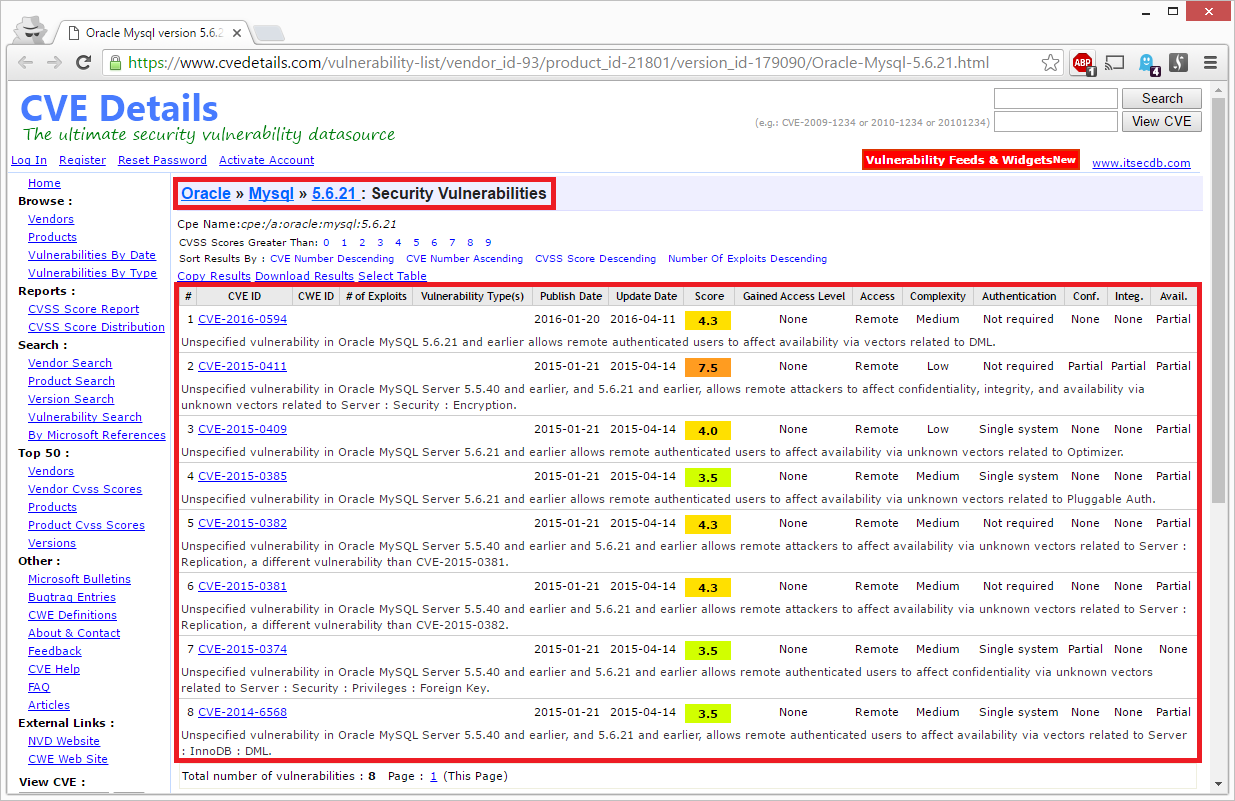
Task: Open By Microsoft References link
Action: [97, 435]
